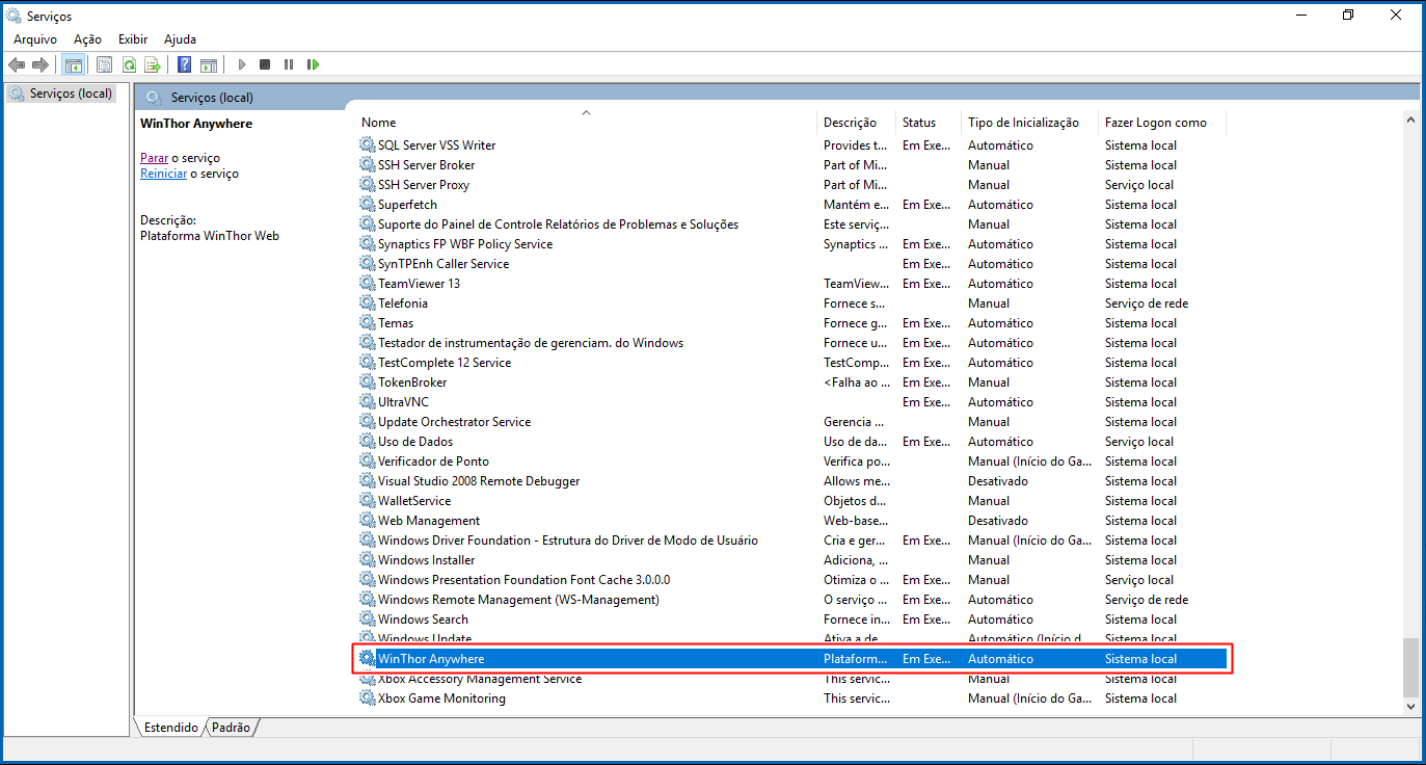Click the Stop Service square icon
The image size is (1426, 765).
265,65
